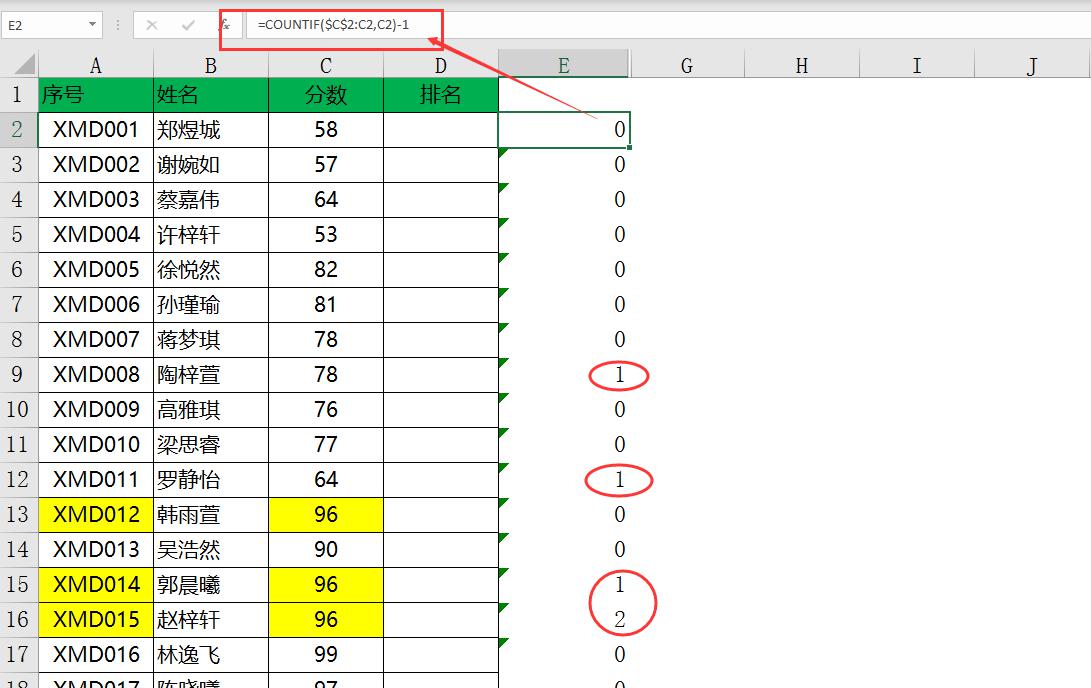Click name cell 孙瑾瑜
The width and height of the screenshot is (1091, 688).
coord(211,304)
